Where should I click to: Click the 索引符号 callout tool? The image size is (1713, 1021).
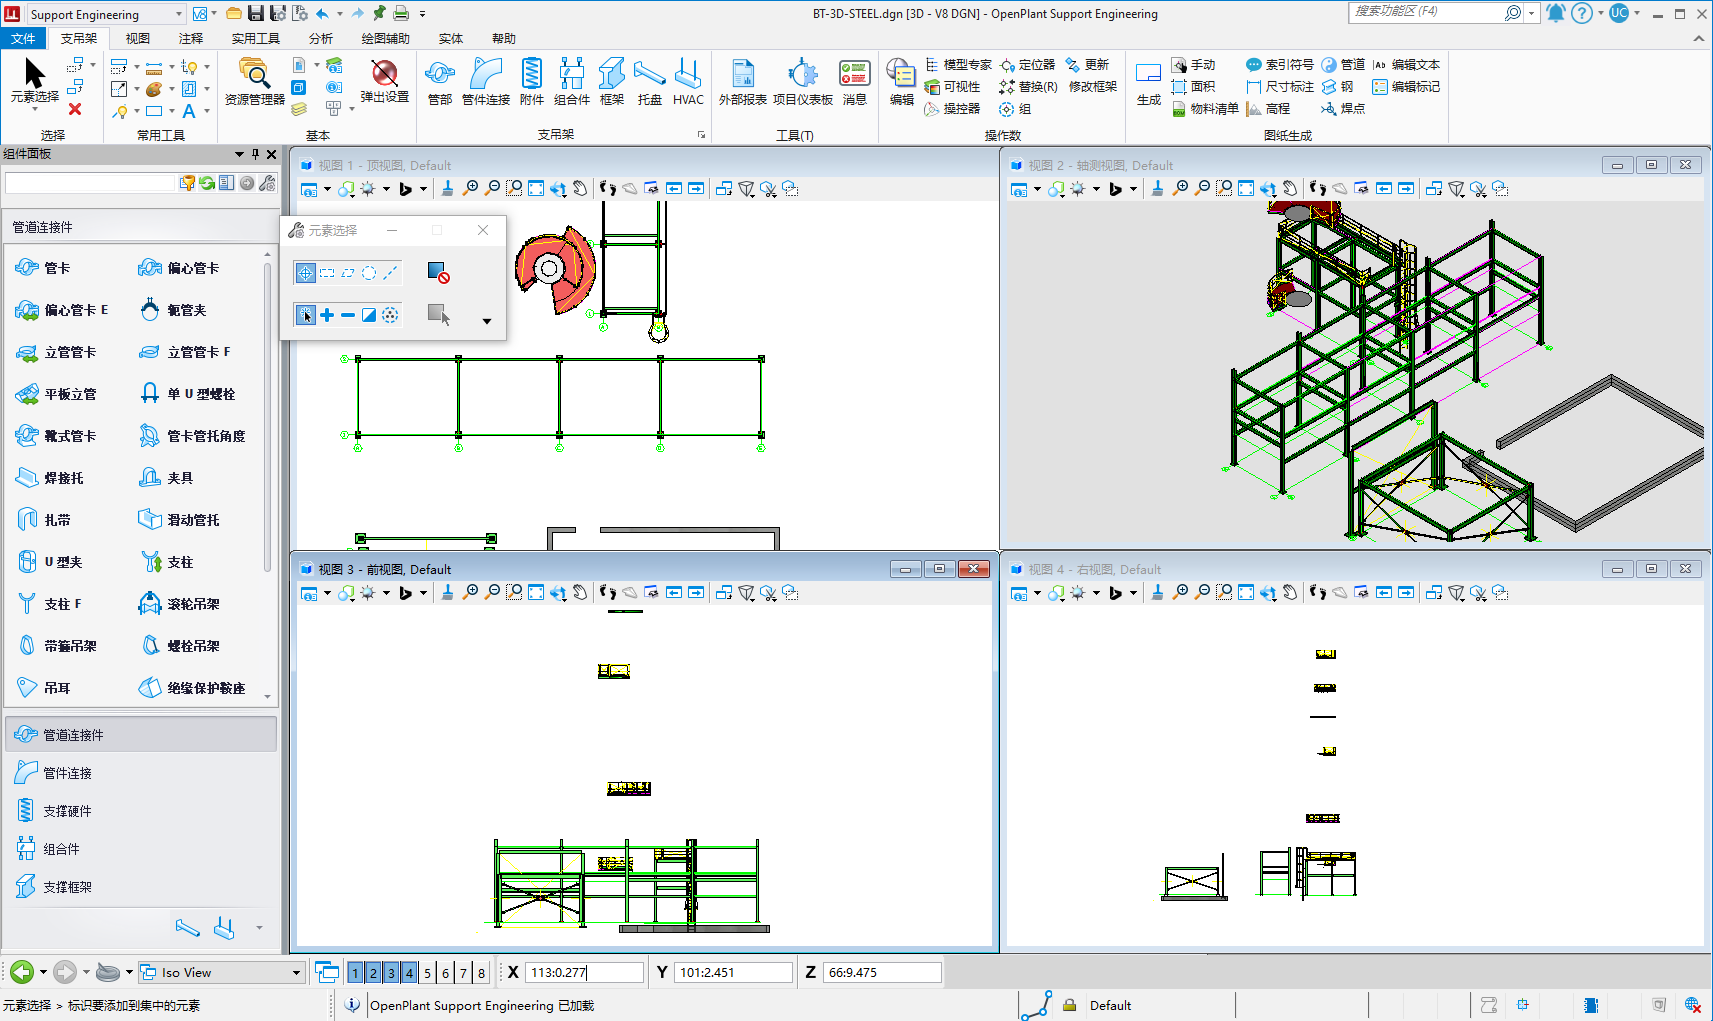click(x=1280, y=65)
